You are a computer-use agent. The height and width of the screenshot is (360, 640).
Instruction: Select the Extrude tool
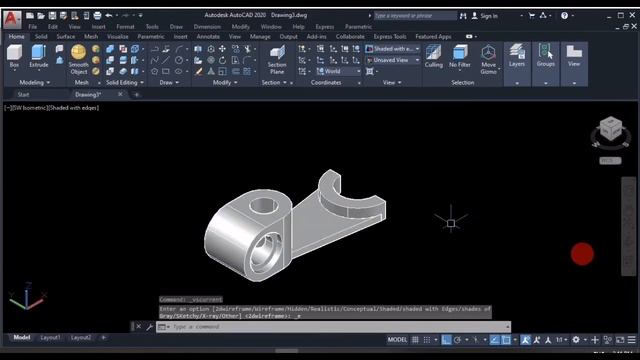(39, 56)
